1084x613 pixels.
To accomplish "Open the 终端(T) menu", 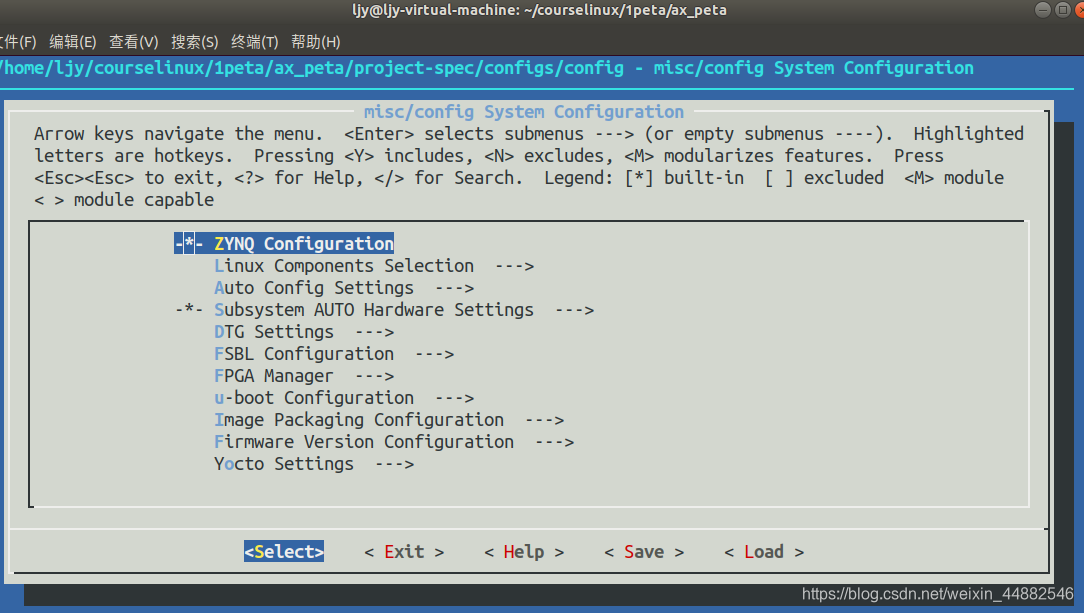I will [256, 41].
